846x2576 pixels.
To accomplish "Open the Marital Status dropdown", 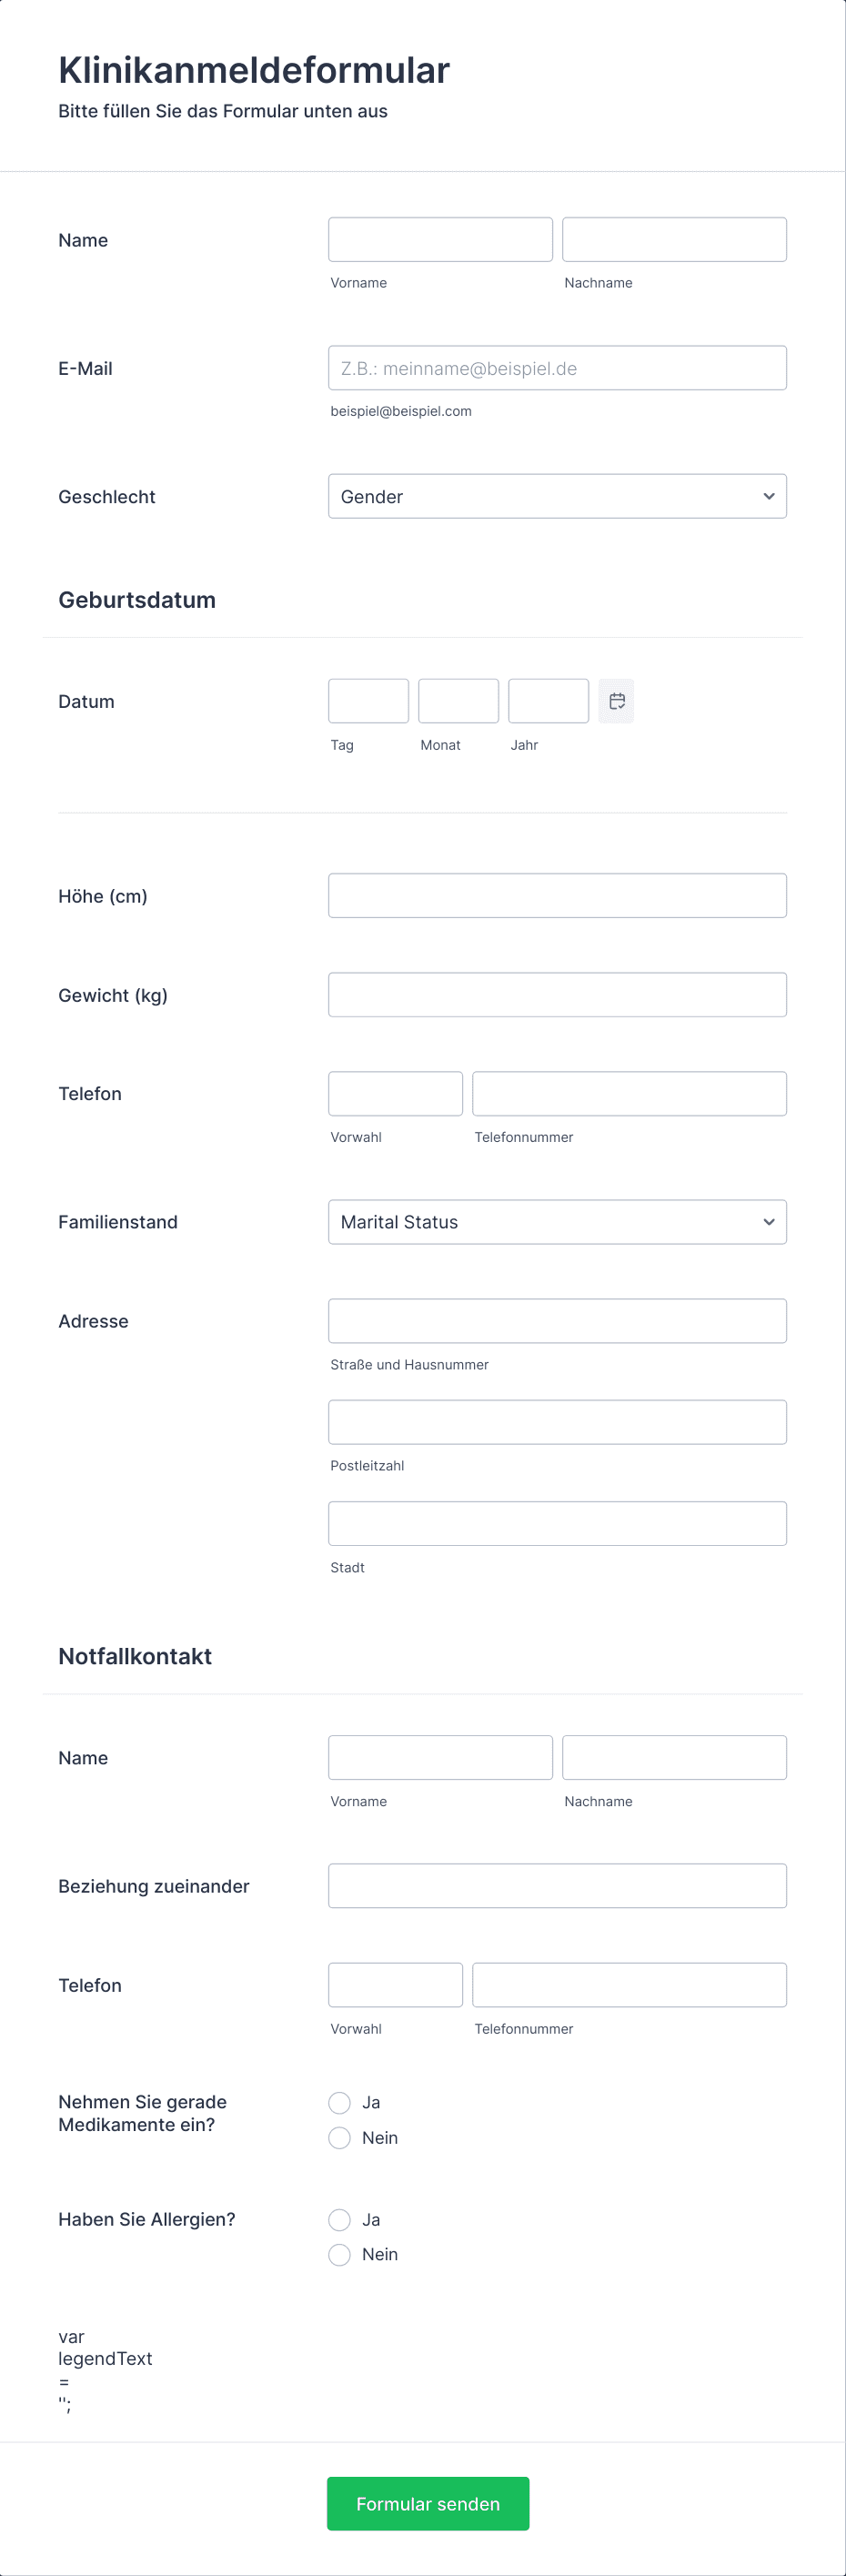I will click(557, 1222).
